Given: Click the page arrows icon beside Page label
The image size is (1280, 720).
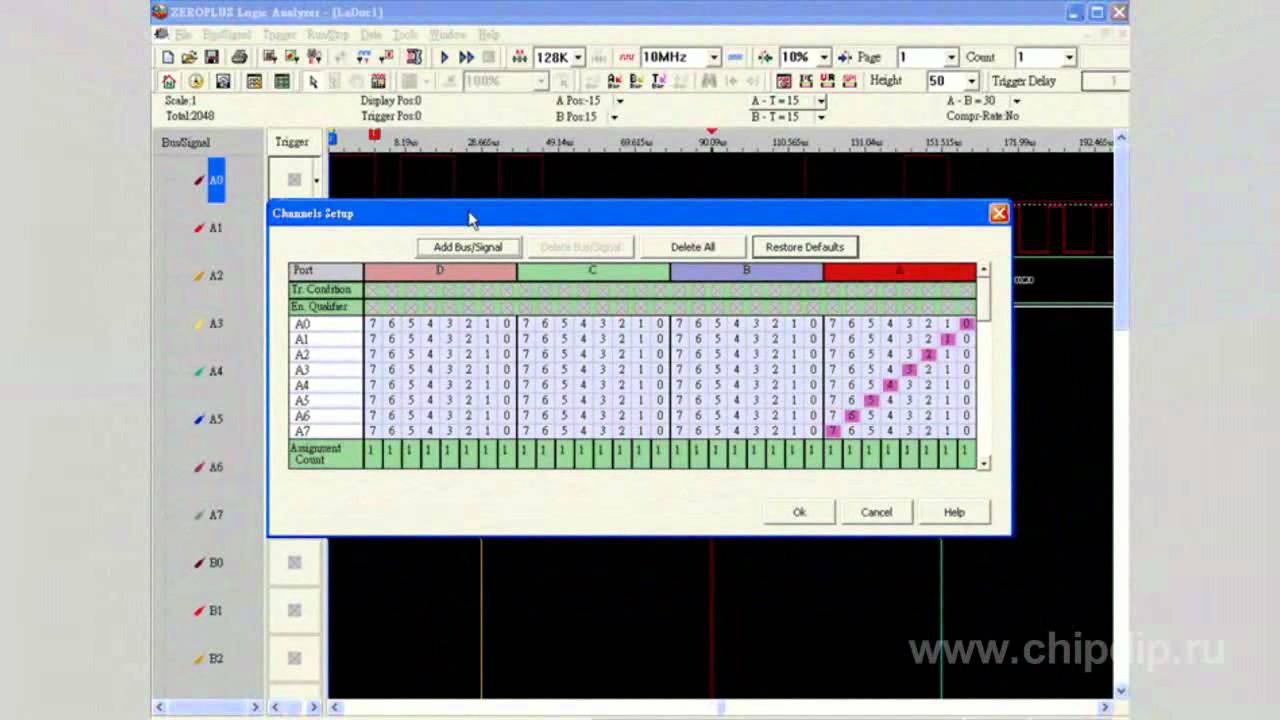Looking at the screenshot, I should (x=845, y=57).
